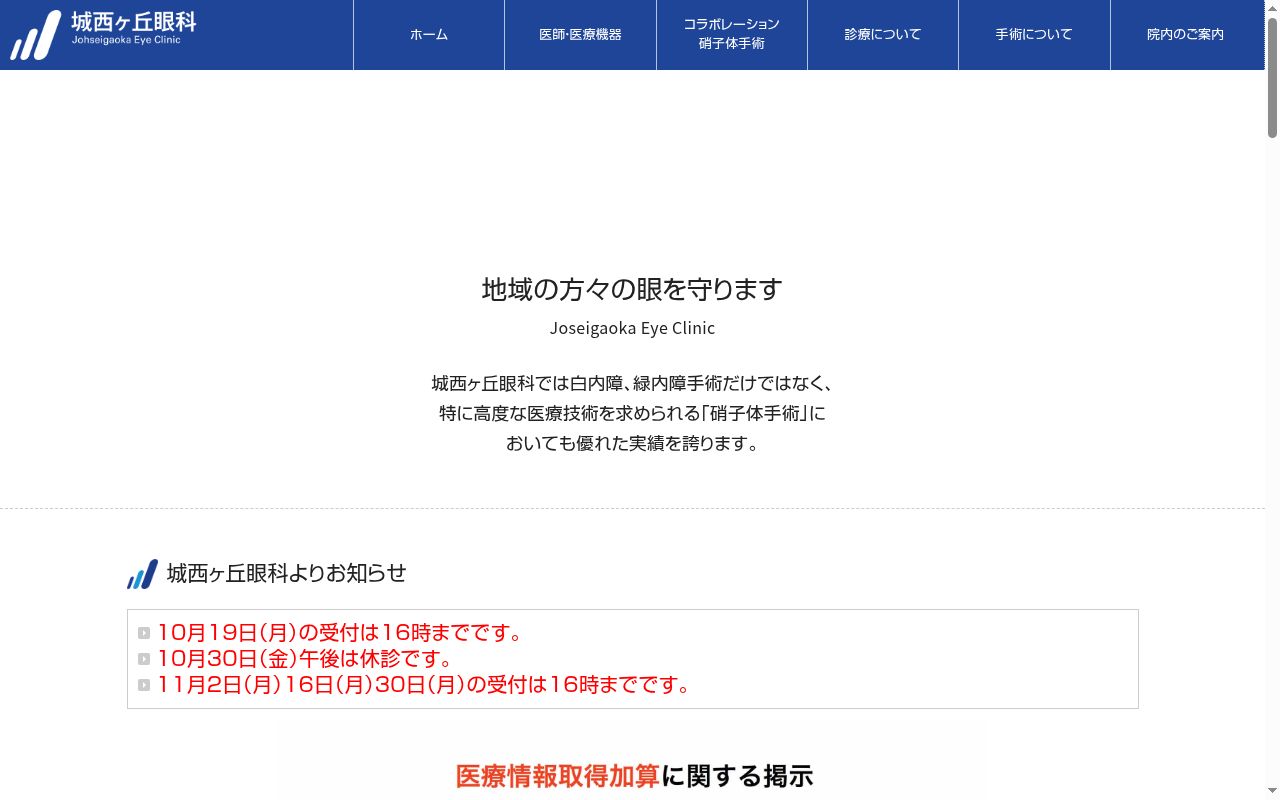Select the 10月19日(月)の受付は16時までです notice

click(341, 633)
